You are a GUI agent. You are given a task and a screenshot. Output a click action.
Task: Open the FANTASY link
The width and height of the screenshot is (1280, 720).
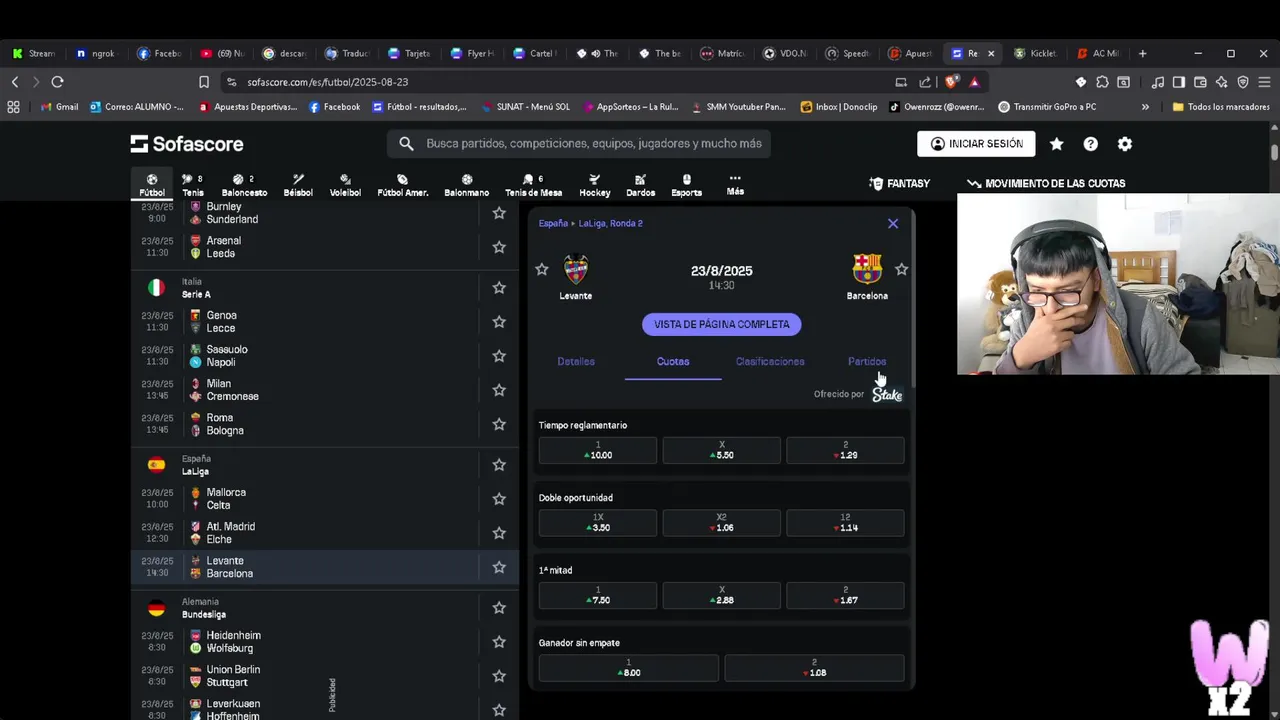(899, 184)
